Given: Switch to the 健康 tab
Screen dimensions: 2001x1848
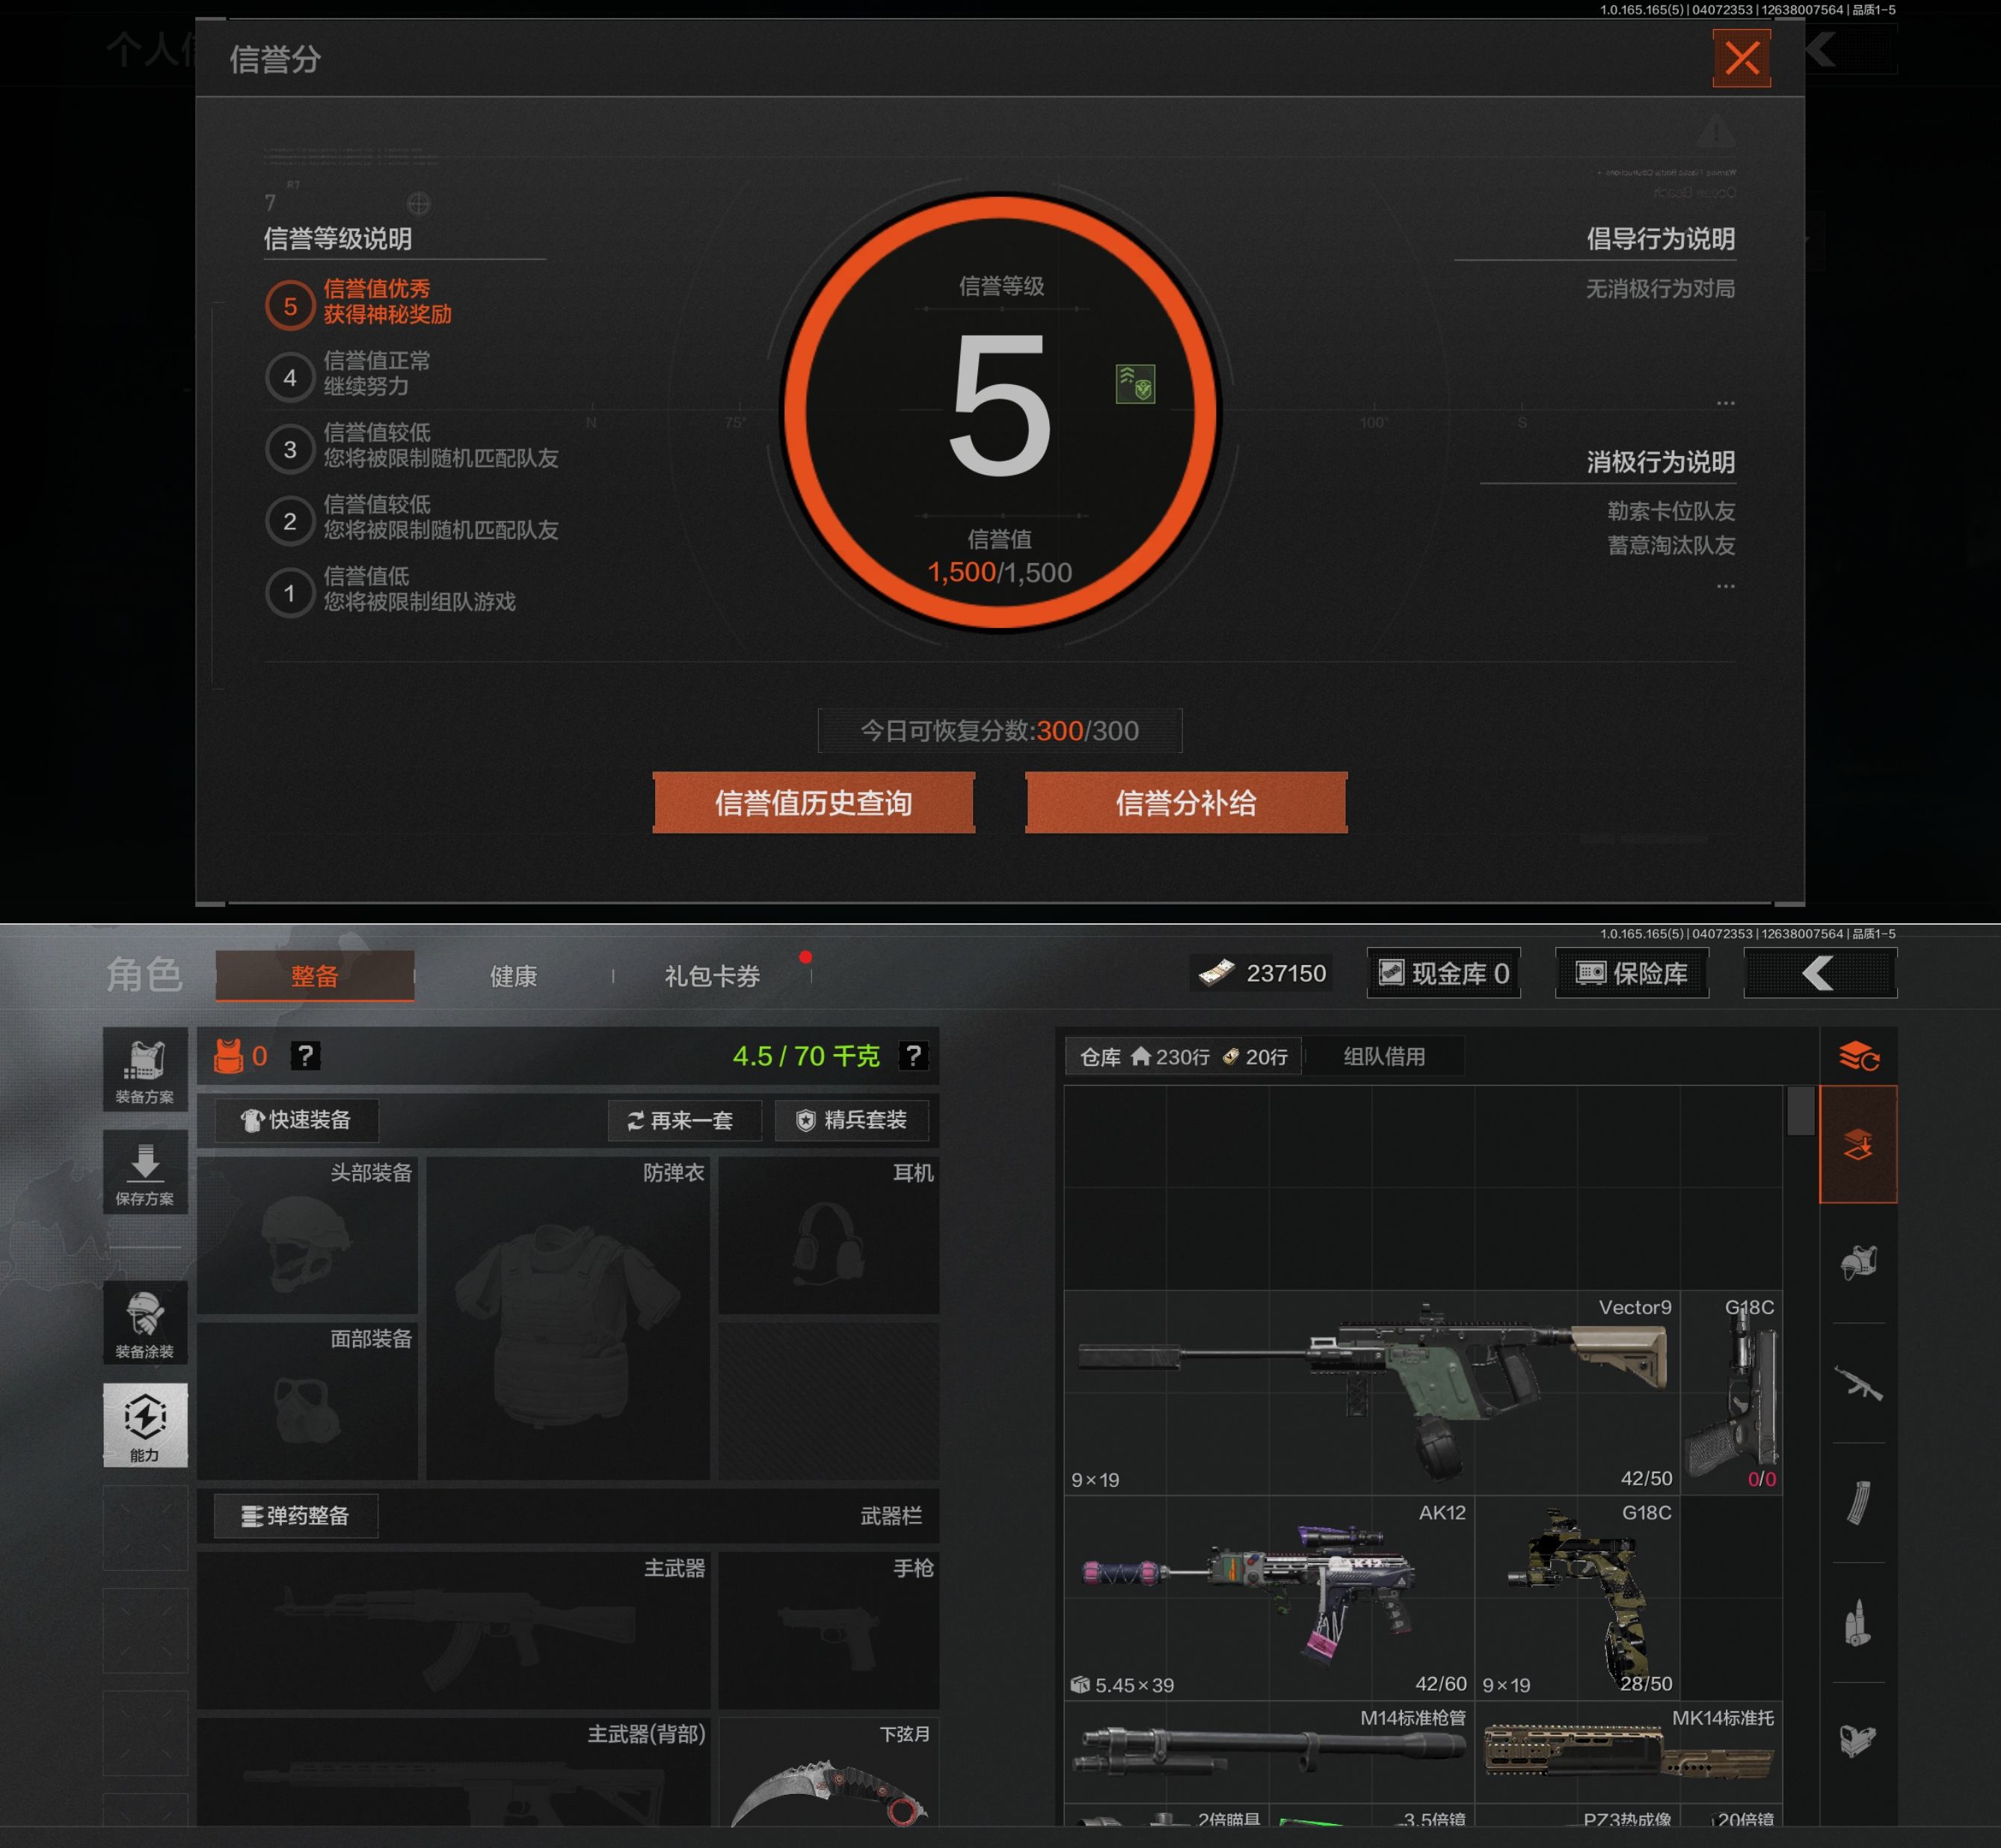Looking at the screenshot, I should point(513,976).
